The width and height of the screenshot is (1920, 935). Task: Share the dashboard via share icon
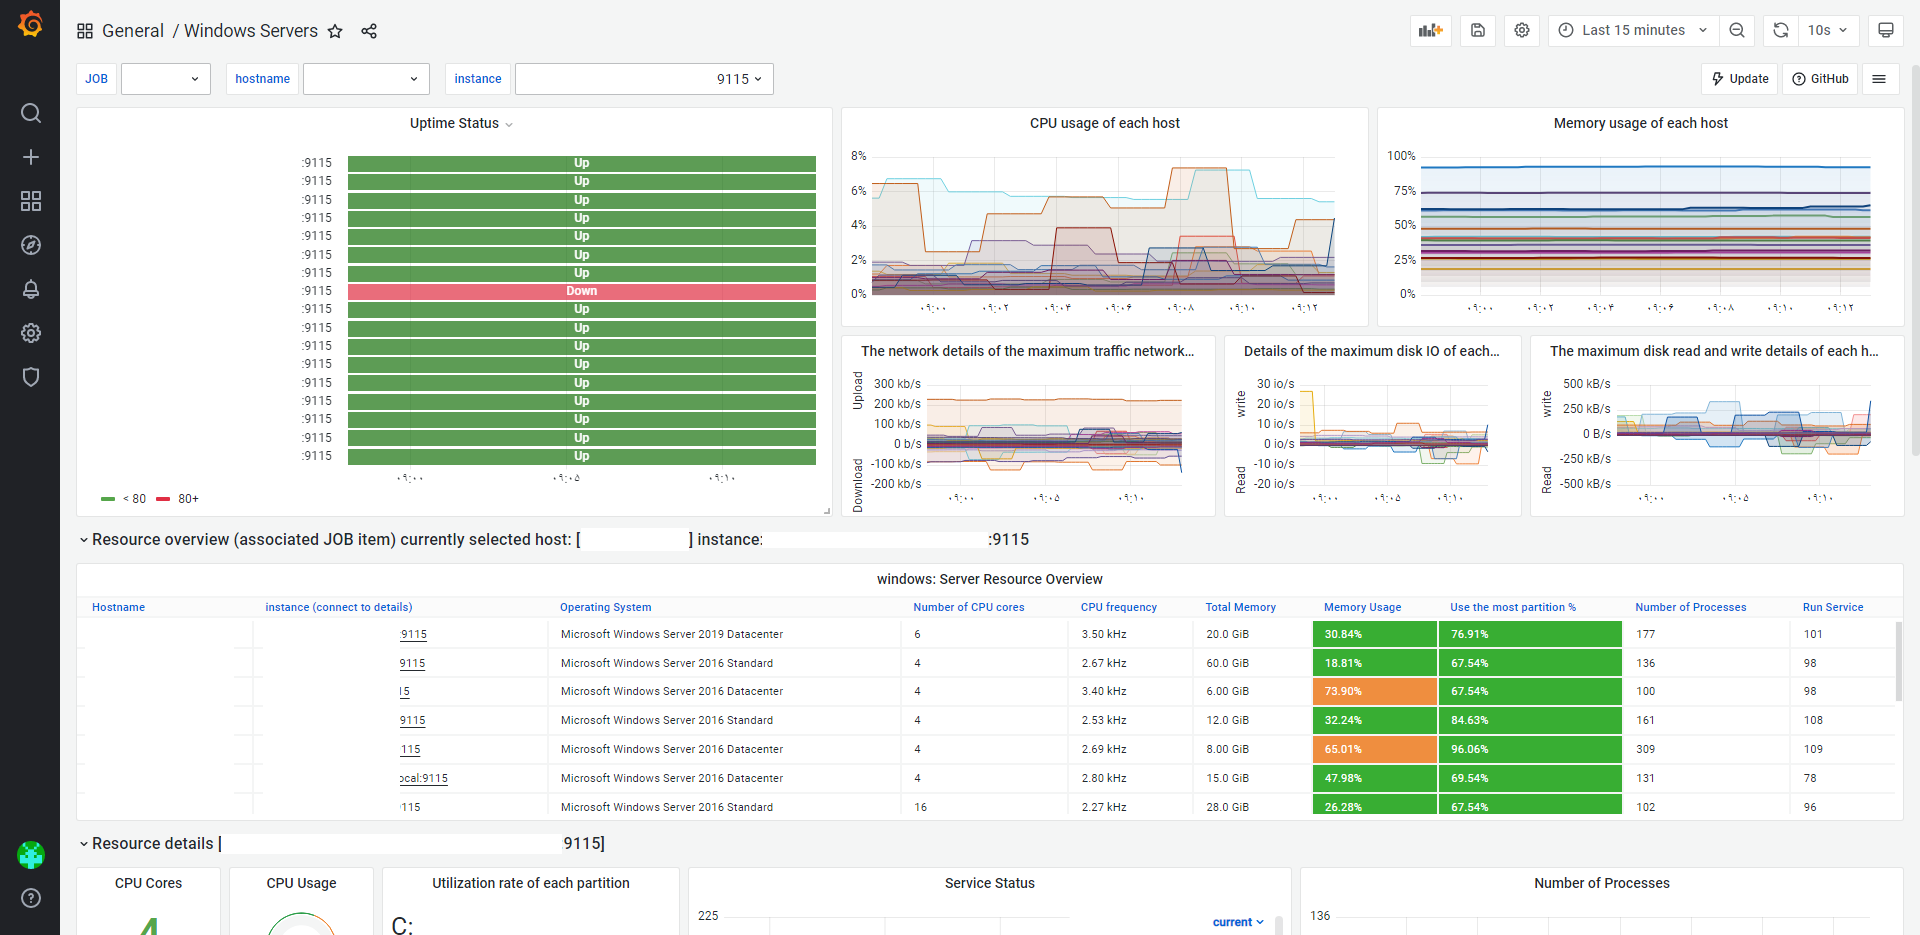tap(369, 31)
